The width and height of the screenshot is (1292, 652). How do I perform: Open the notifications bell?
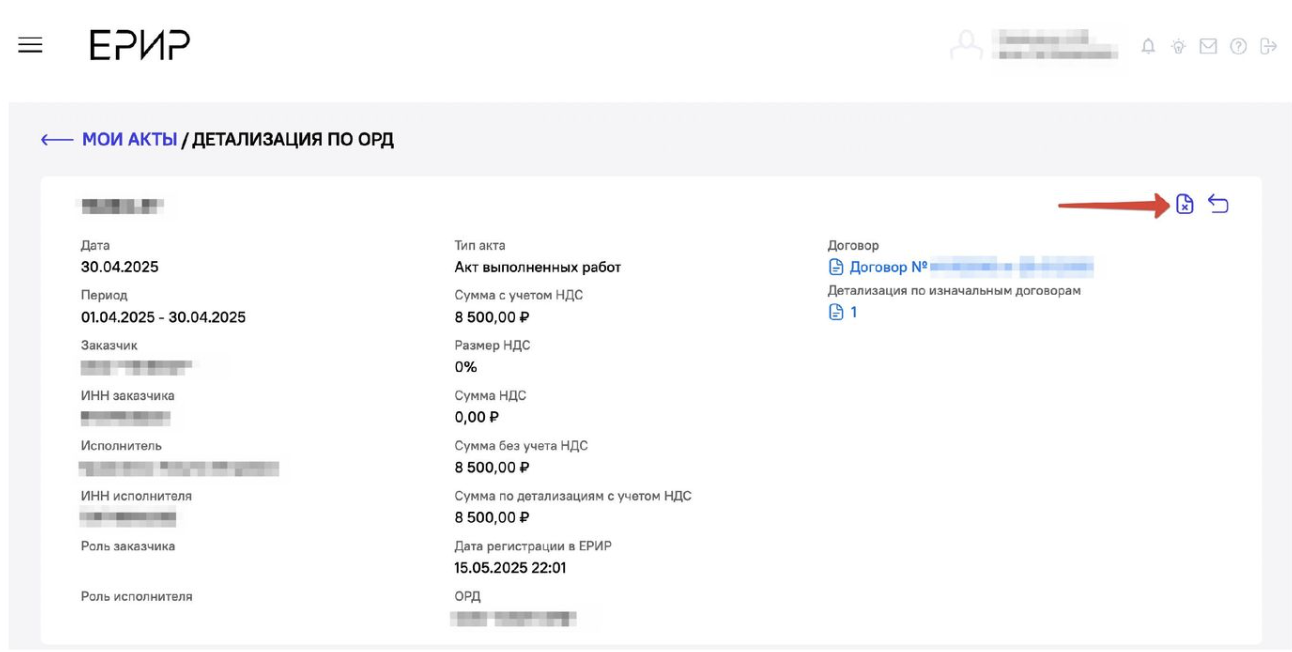(x=1148, y=46)
